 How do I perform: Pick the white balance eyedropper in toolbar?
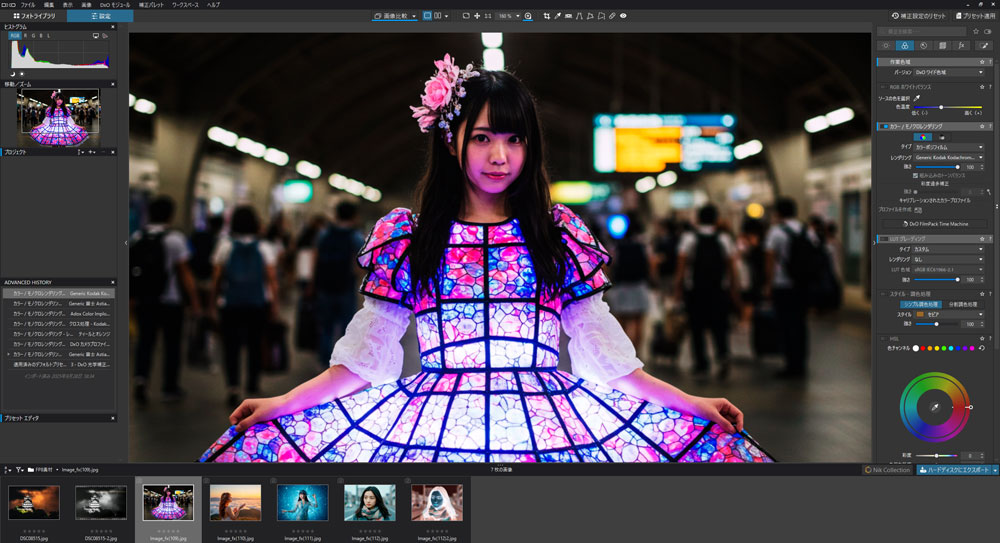558,17
